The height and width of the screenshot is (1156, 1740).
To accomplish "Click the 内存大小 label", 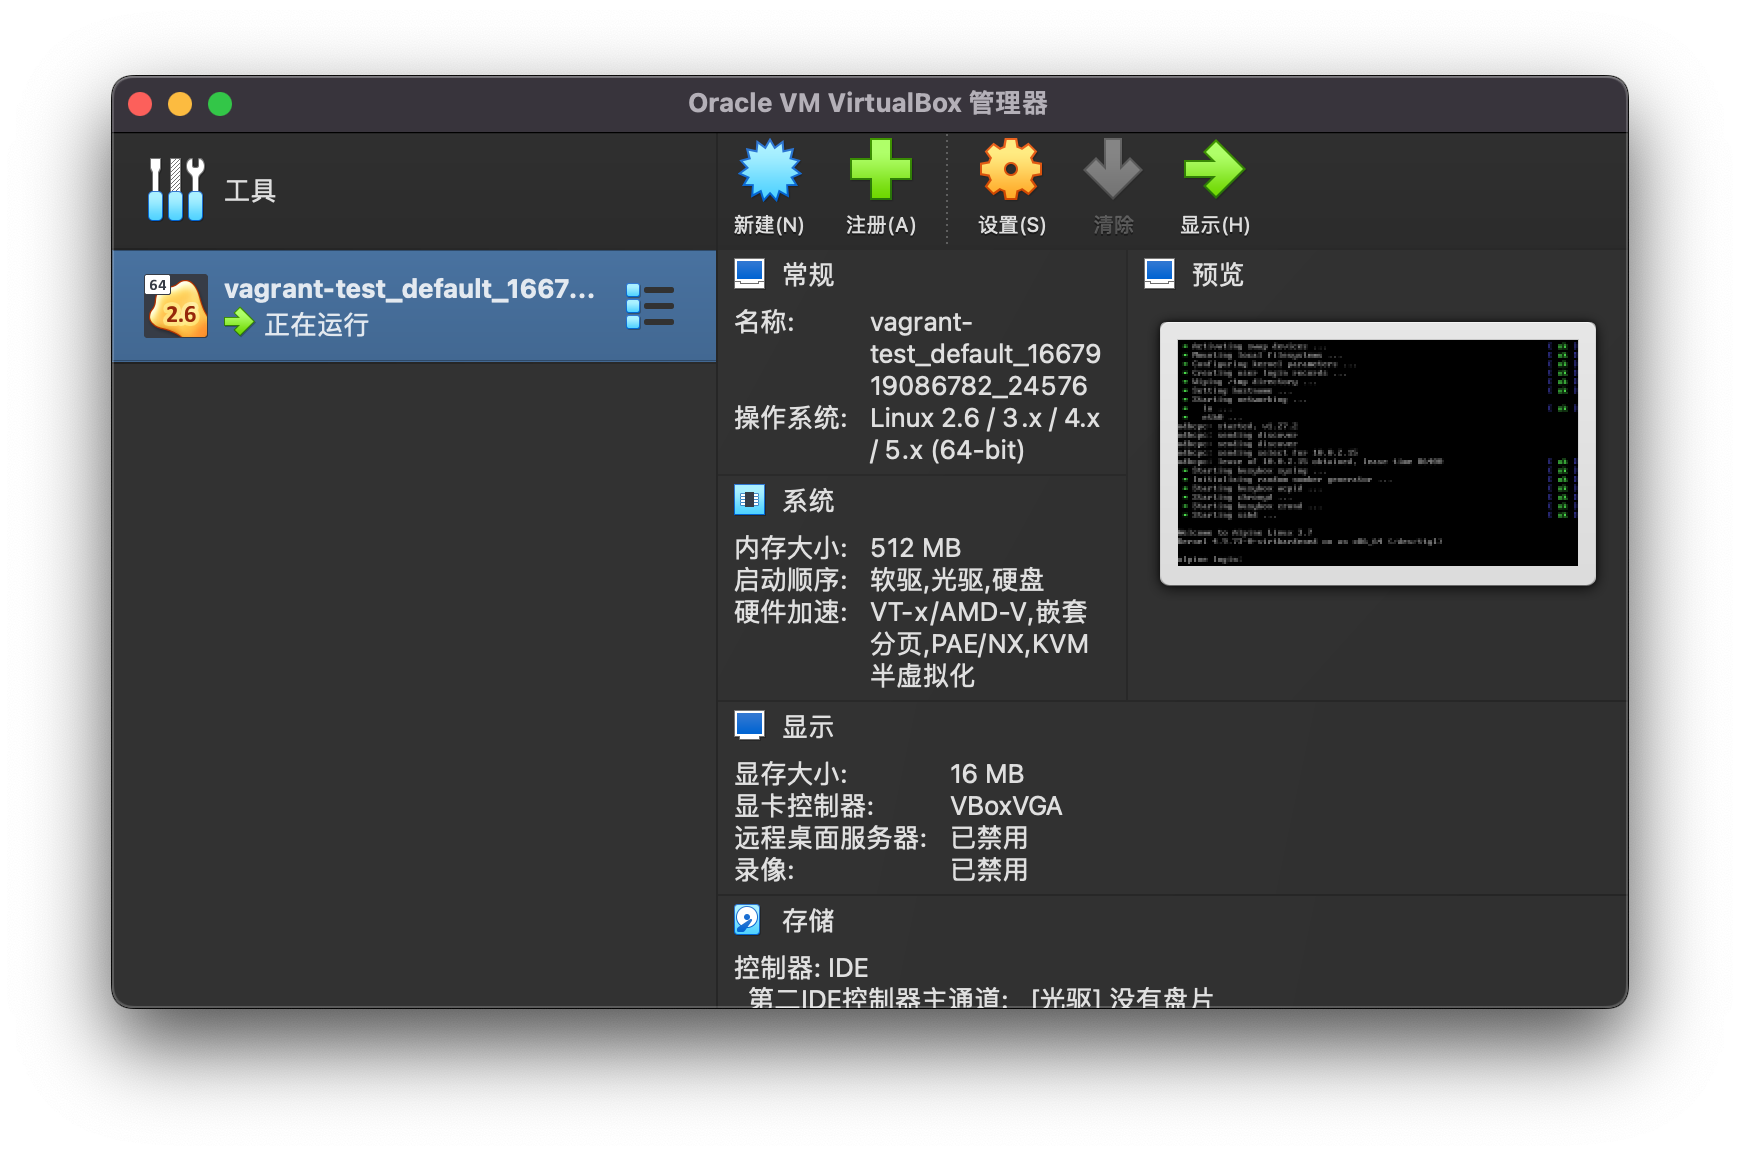I will click(790, 548).
